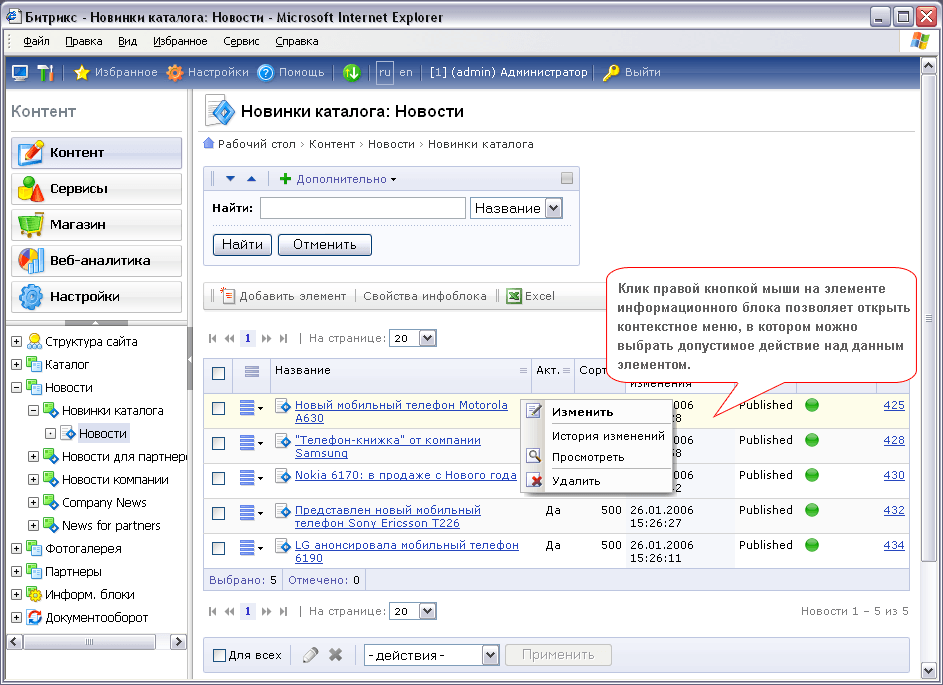This screenshot has height=685, width=943.
Task: Click the Отменить button
Action: pyautogui.click(x=325, y=245)
